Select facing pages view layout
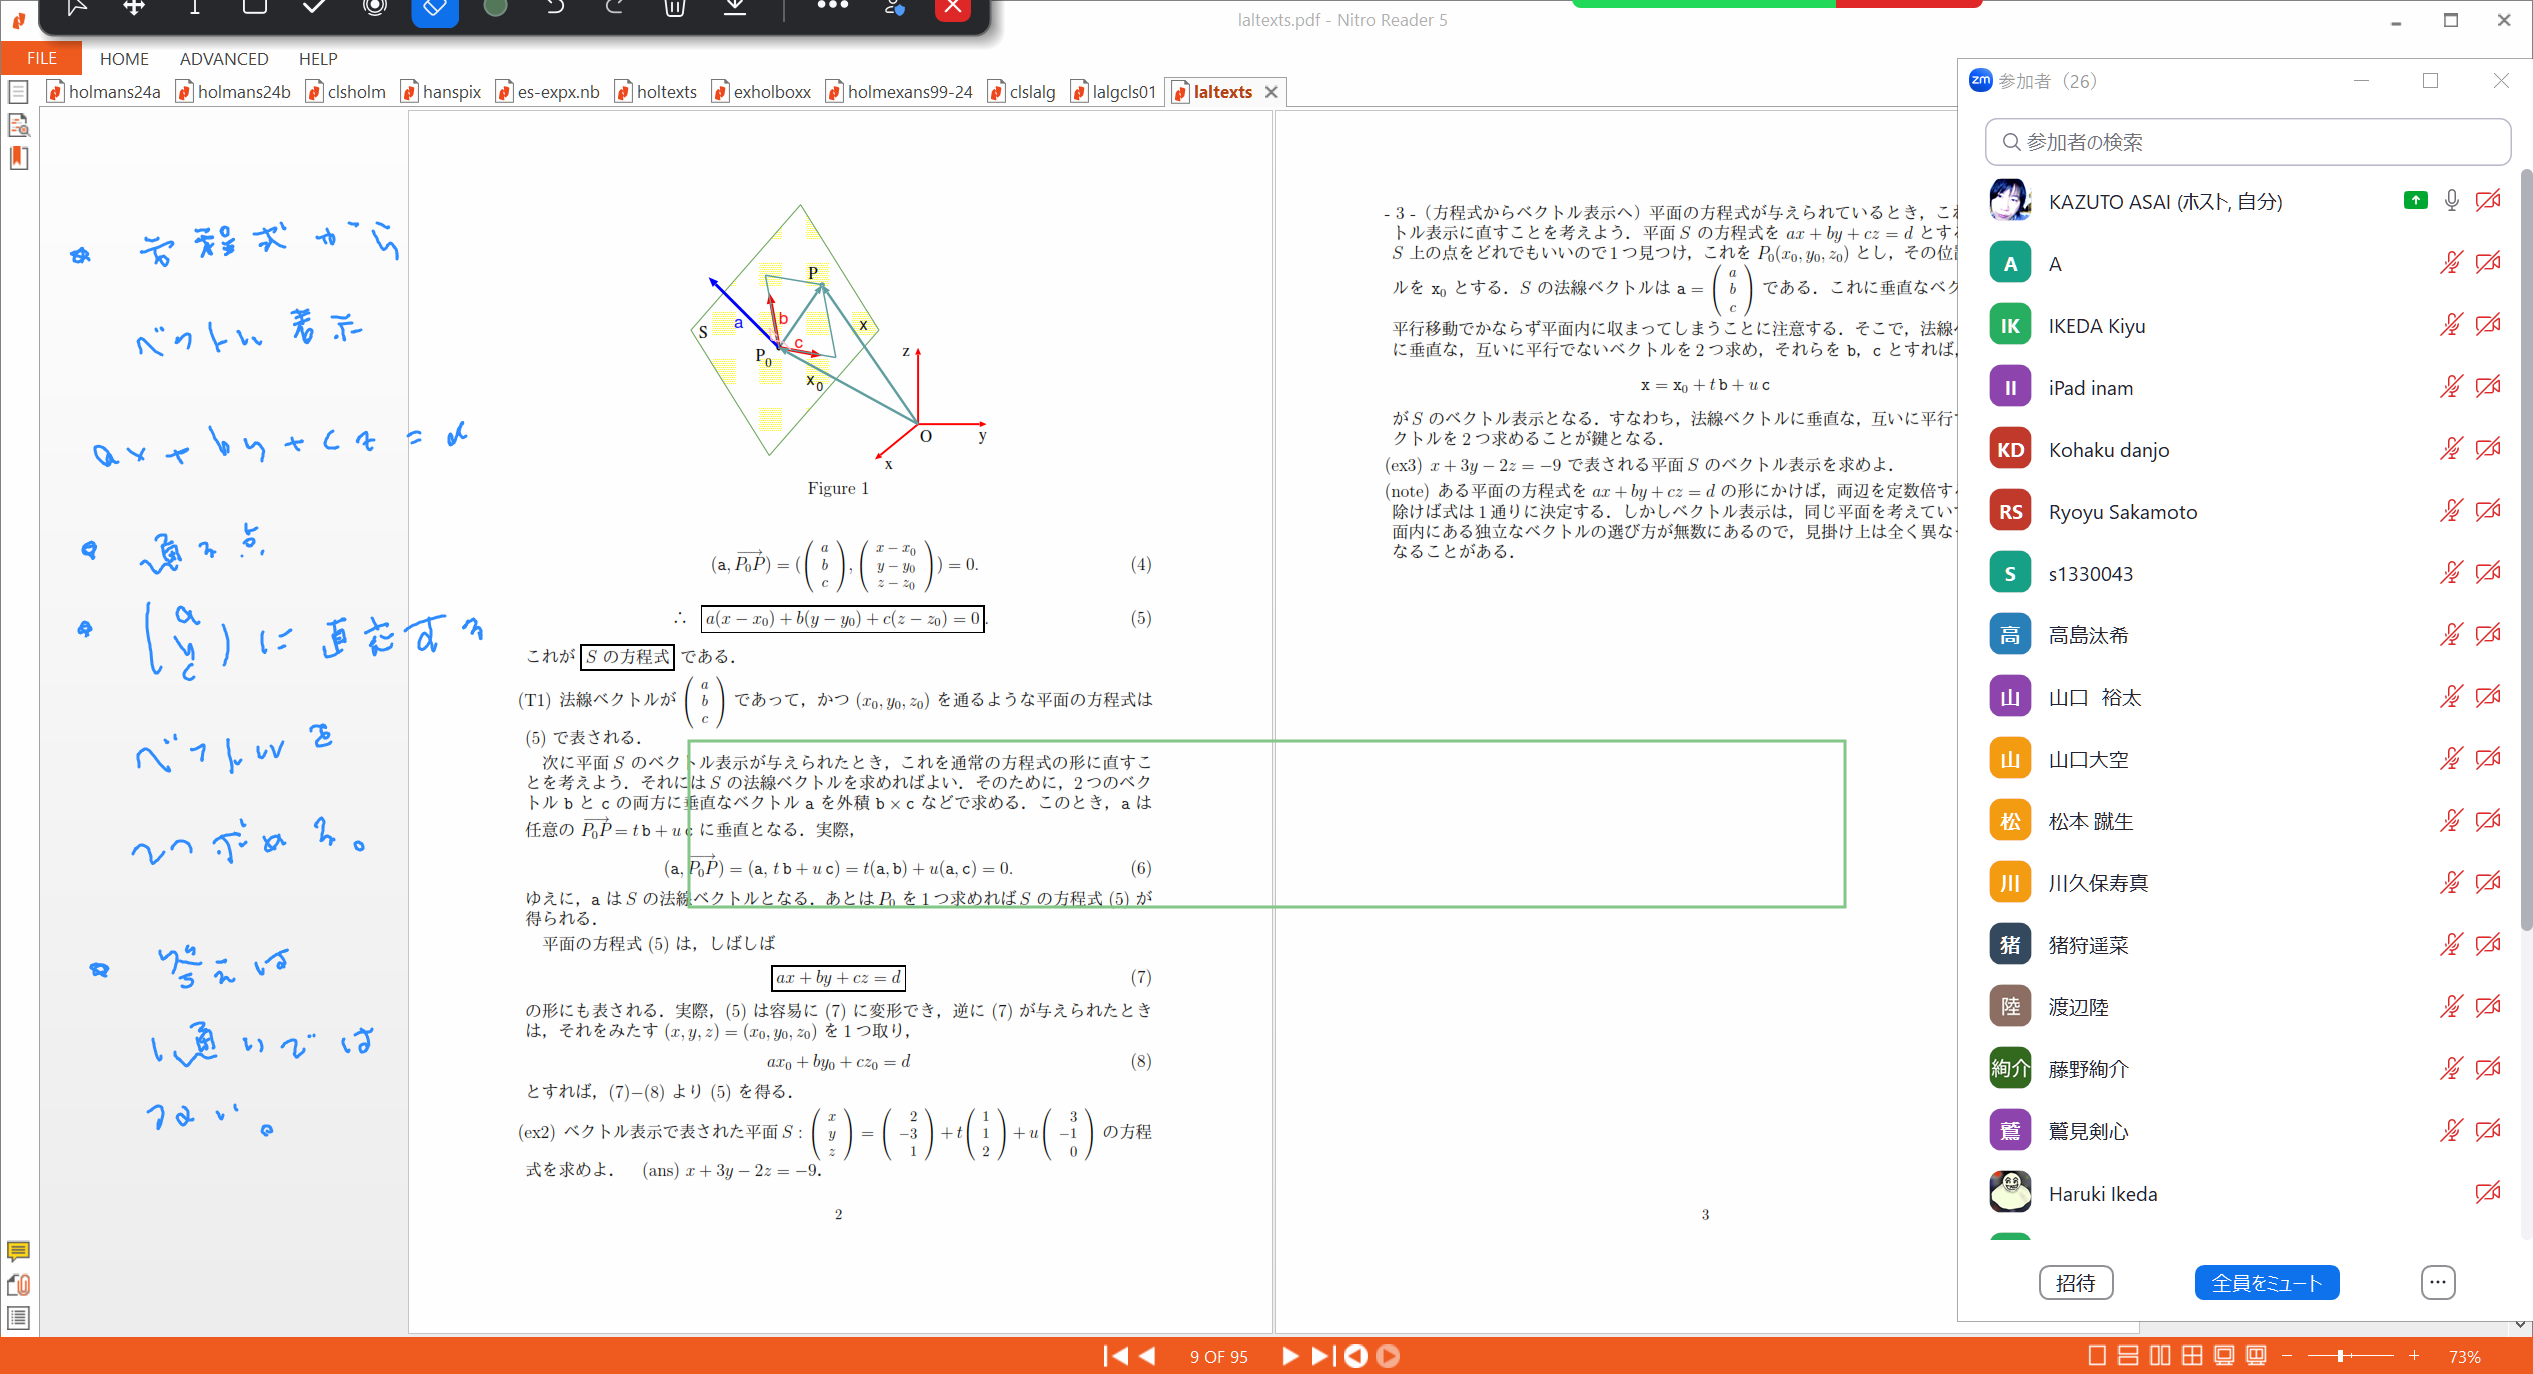This screenshot has height=1374, width=2533. pos(2160,1356)
